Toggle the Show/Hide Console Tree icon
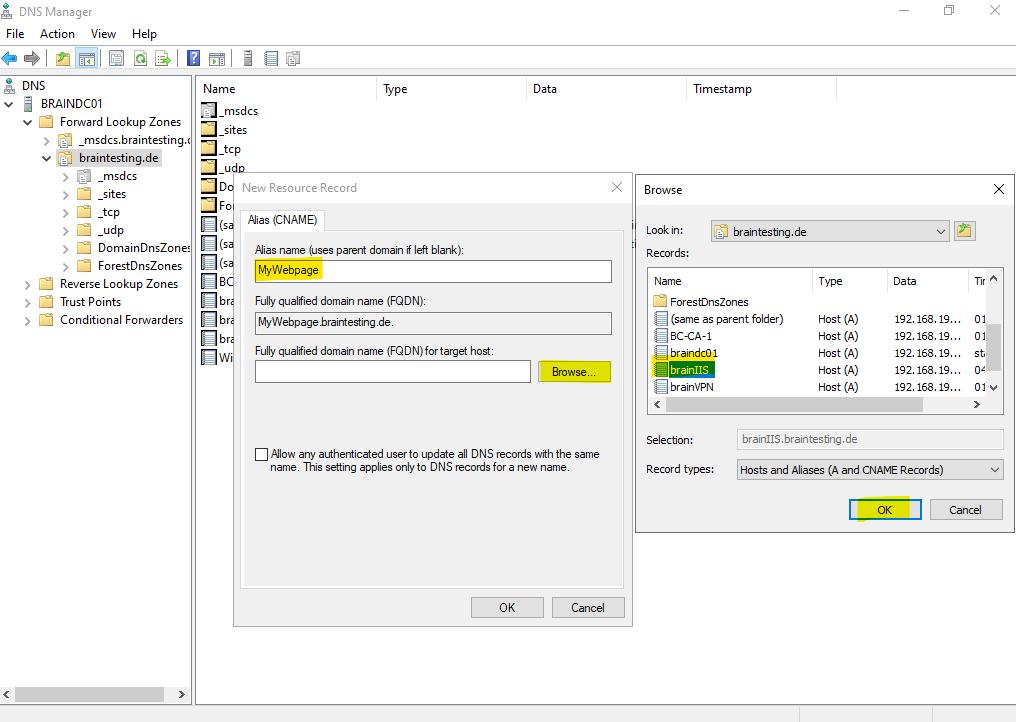The height and width of the screenshot is (722, 1016). [87, 59]
